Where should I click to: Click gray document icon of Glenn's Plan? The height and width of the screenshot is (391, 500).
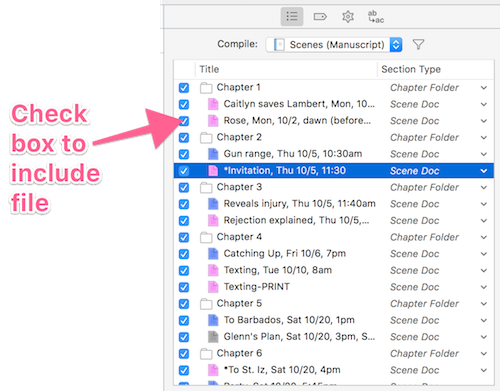[213, 337]
